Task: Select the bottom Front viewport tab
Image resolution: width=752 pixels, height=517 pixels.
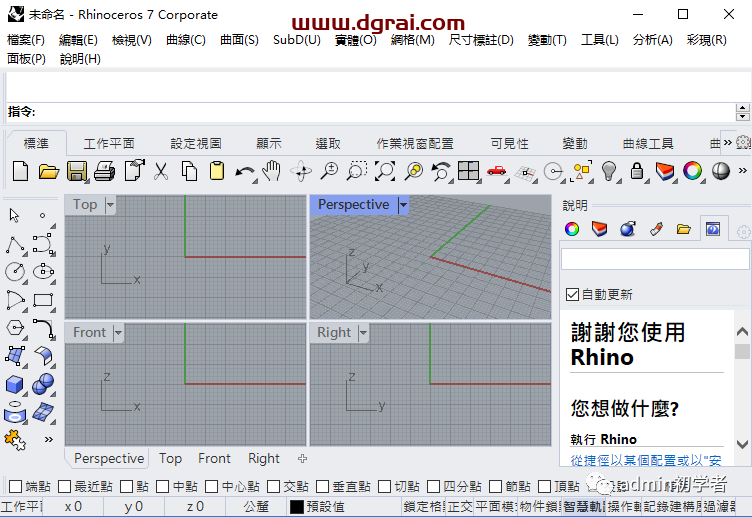Action: (214, 458)
